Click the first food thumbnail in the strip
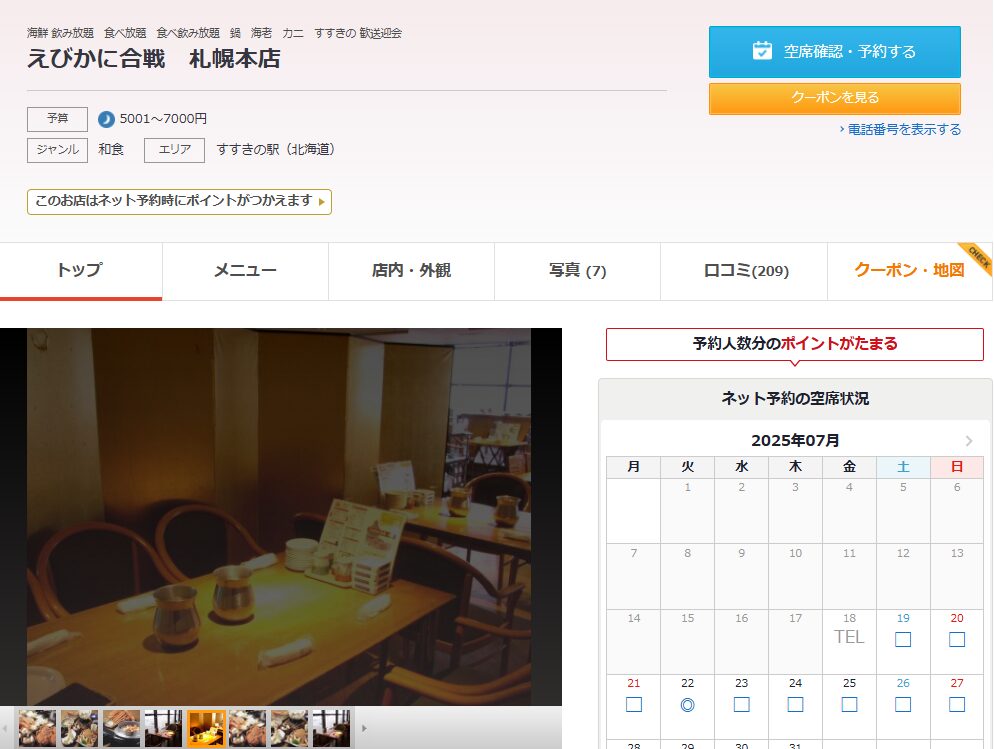 point(38,728)
